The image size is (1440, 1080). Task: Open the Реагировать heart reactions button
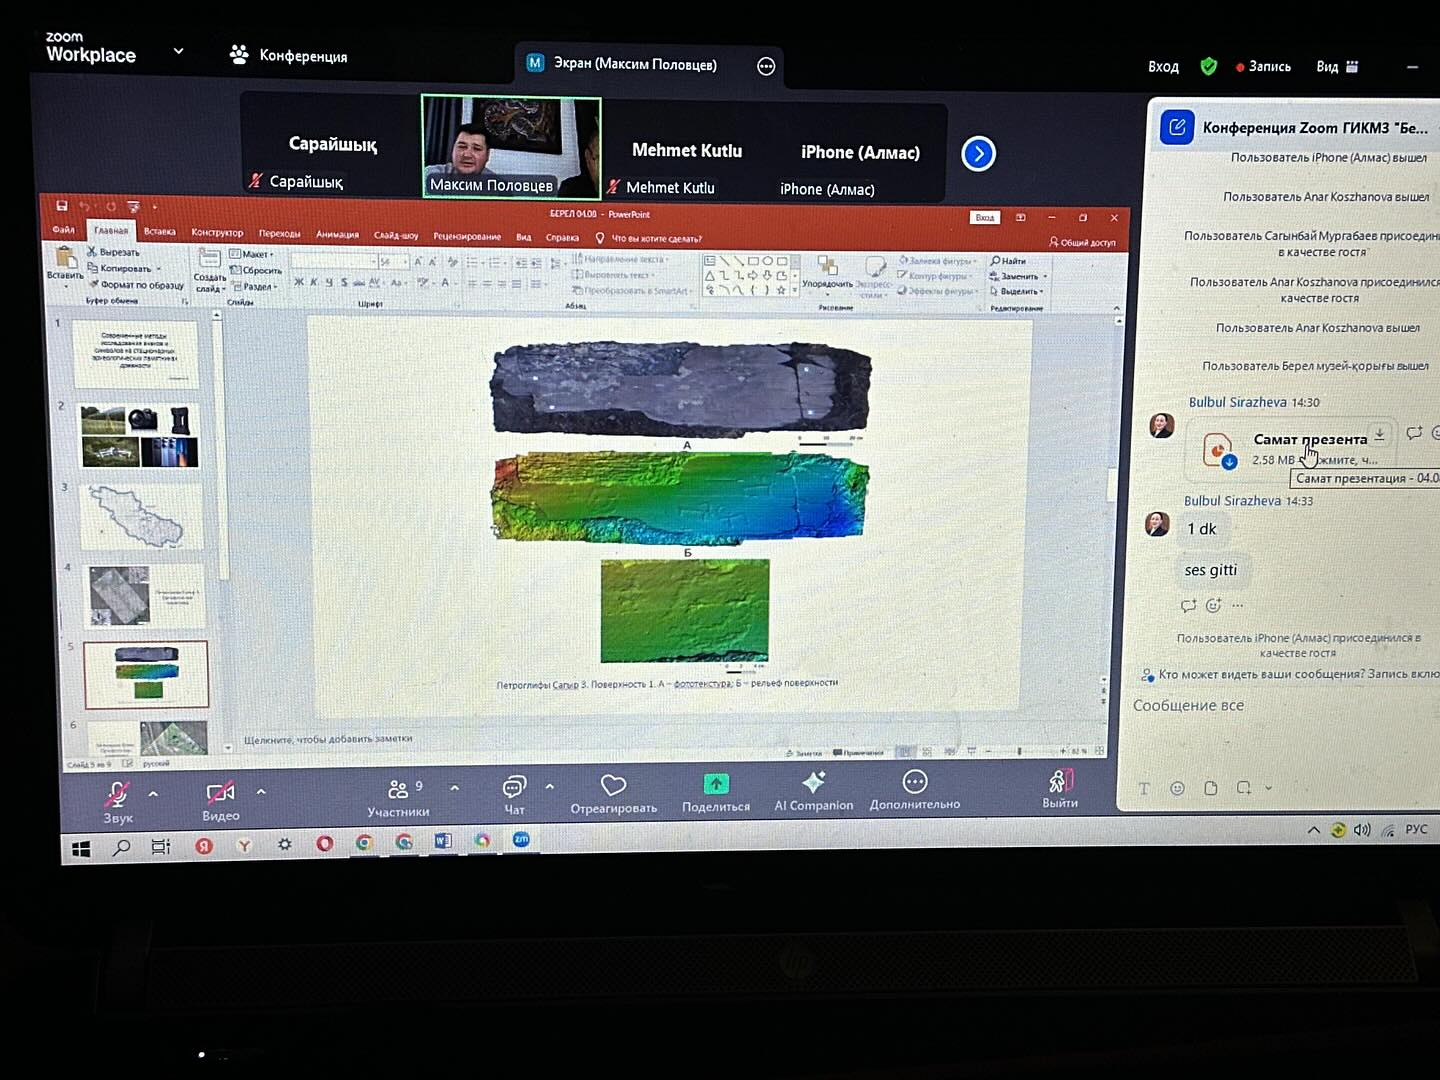(x=613, y=786)
